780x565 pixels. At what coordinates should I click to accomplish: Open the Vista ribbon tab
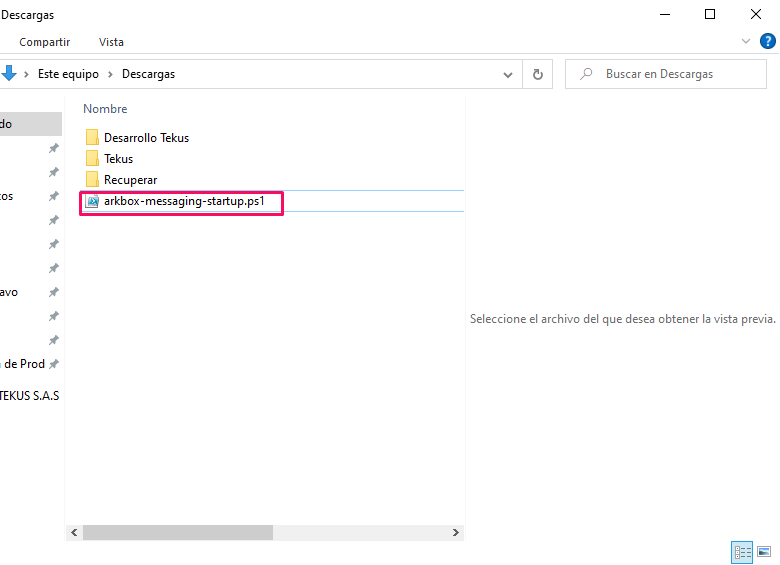111,42
